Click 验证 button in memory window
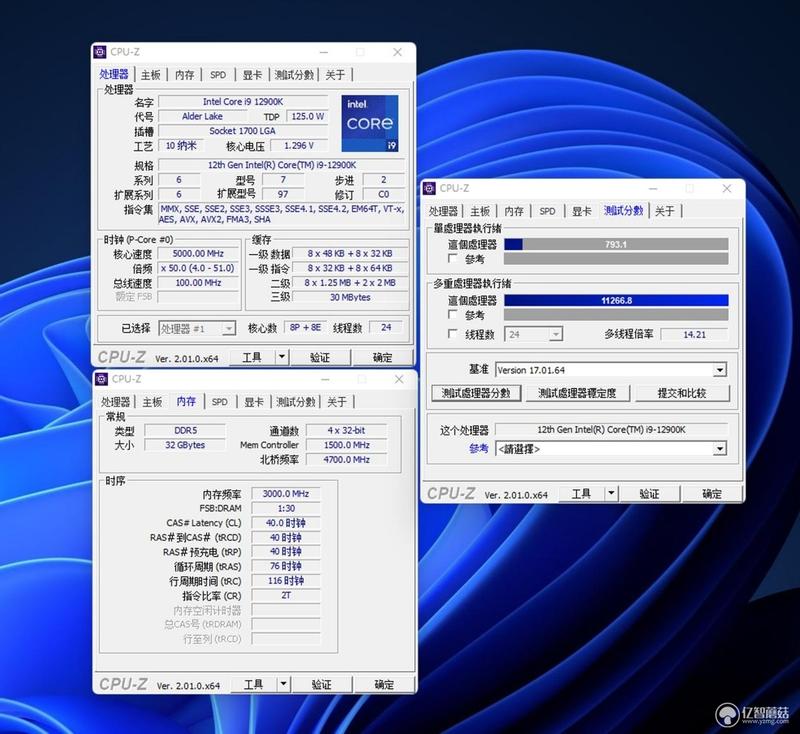The image size is (800, 734). click(x=322, y=685)
